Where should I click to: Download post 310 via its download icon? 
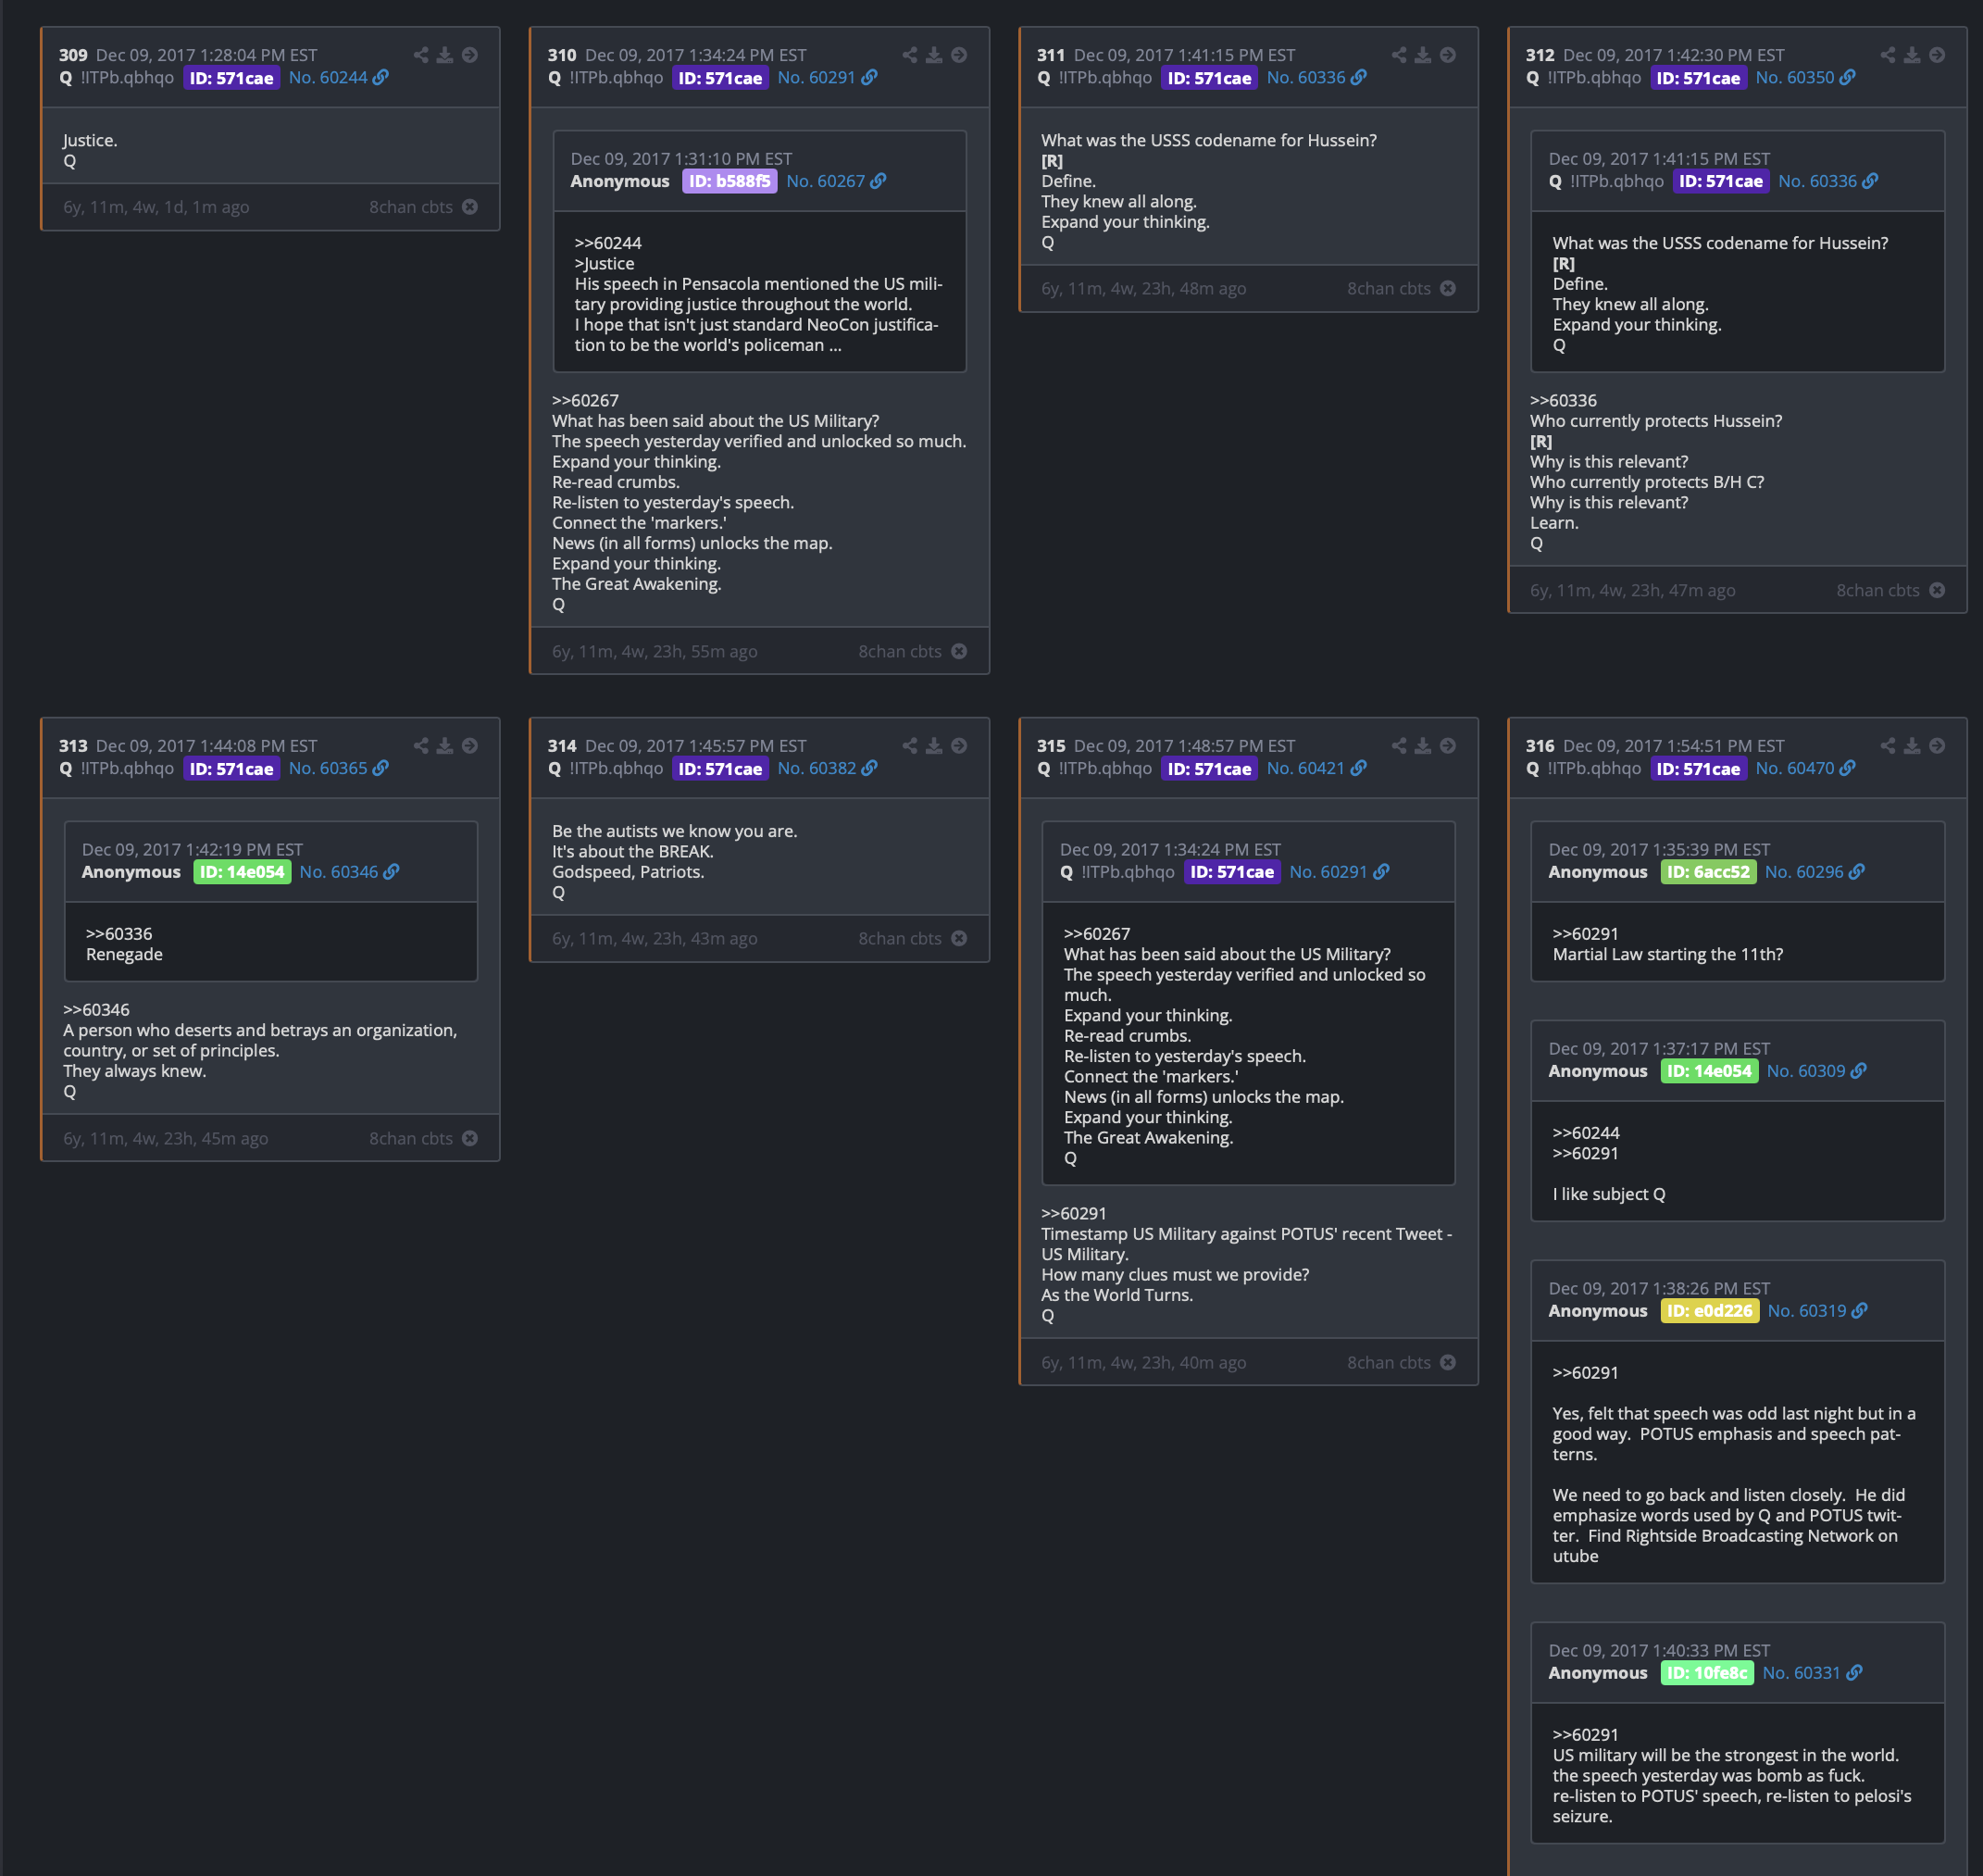pos(934,55)
